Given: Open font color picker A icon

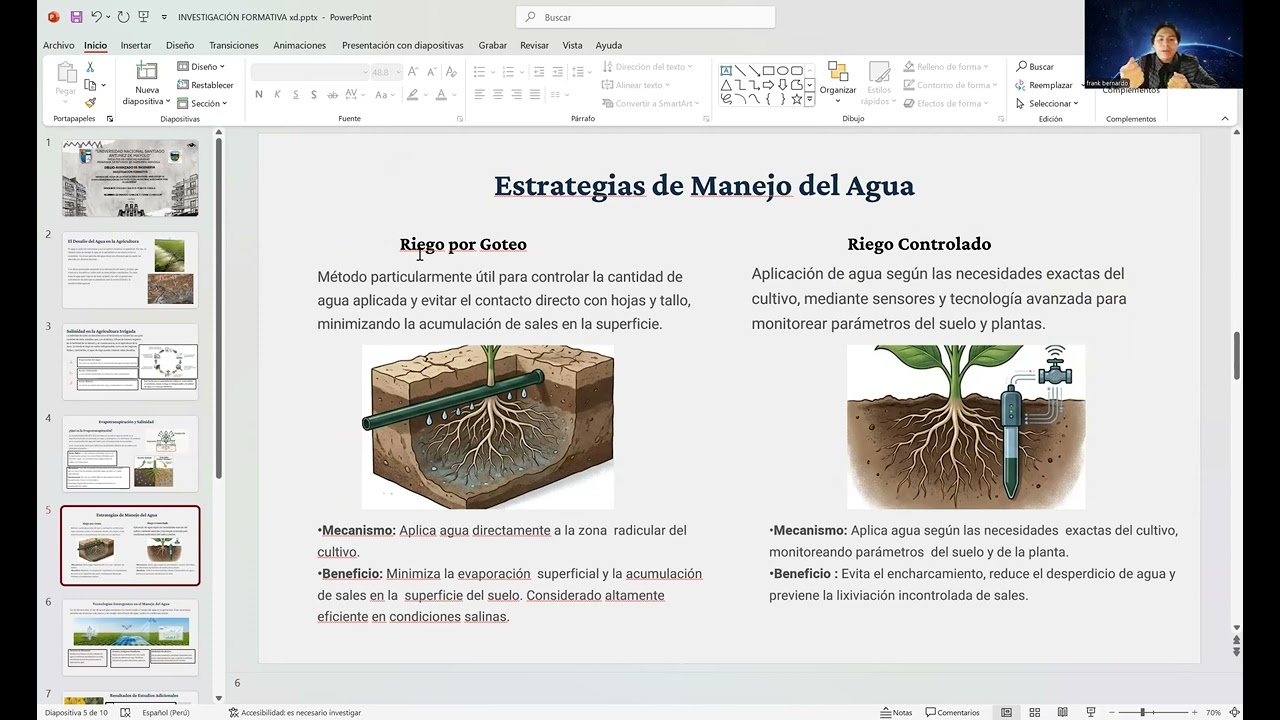Looking at the screenshot, I should (x=441, y=94).
